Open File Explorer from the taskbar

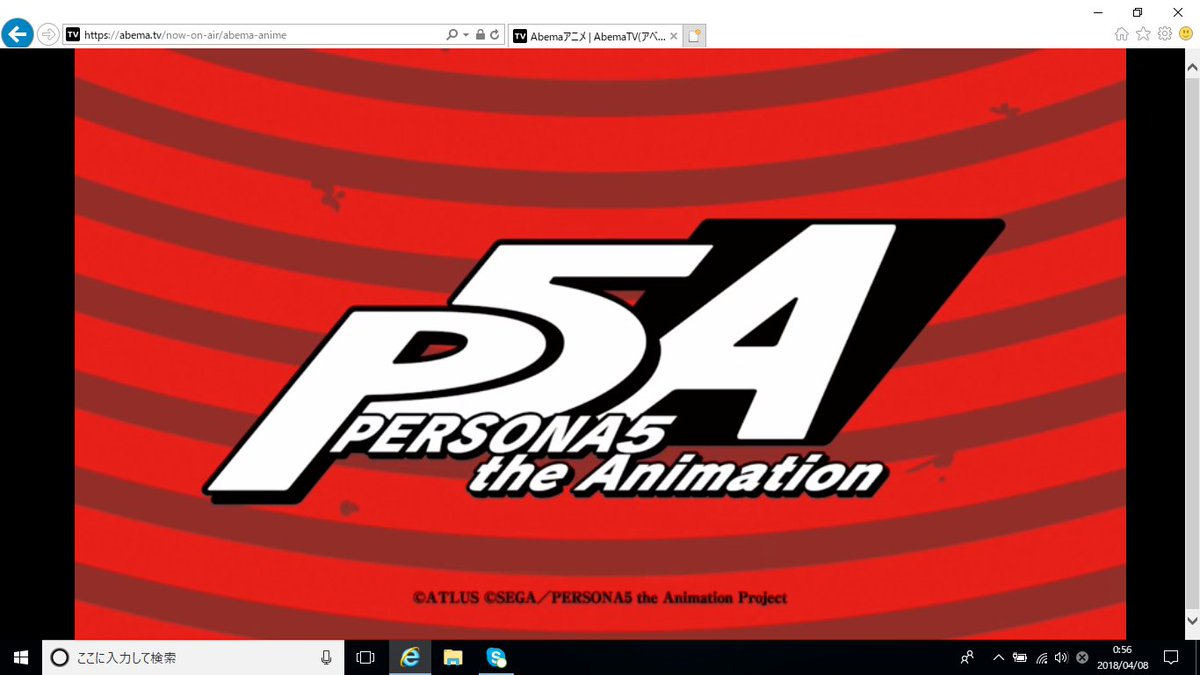(x=453, y=657)
